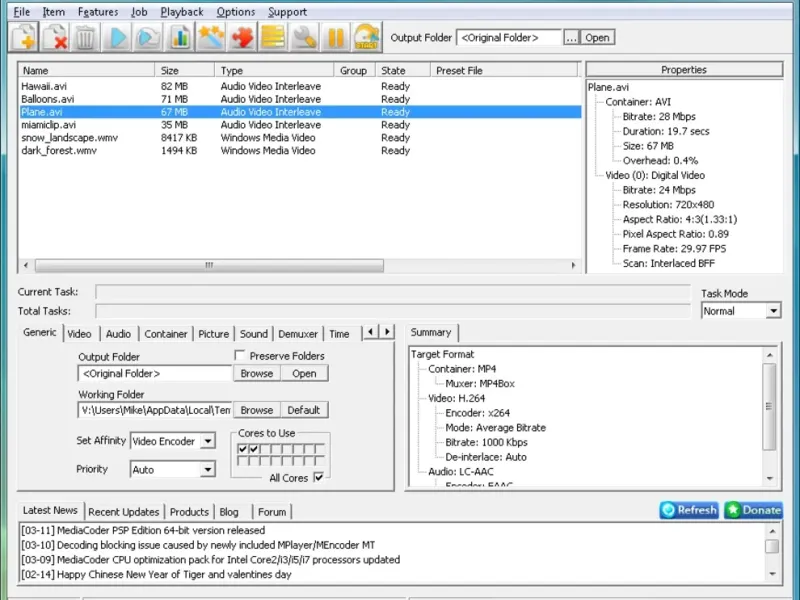Screen dimensions: 800x600
Task: Open the Features menu
Action: click(x=98, y=12)
